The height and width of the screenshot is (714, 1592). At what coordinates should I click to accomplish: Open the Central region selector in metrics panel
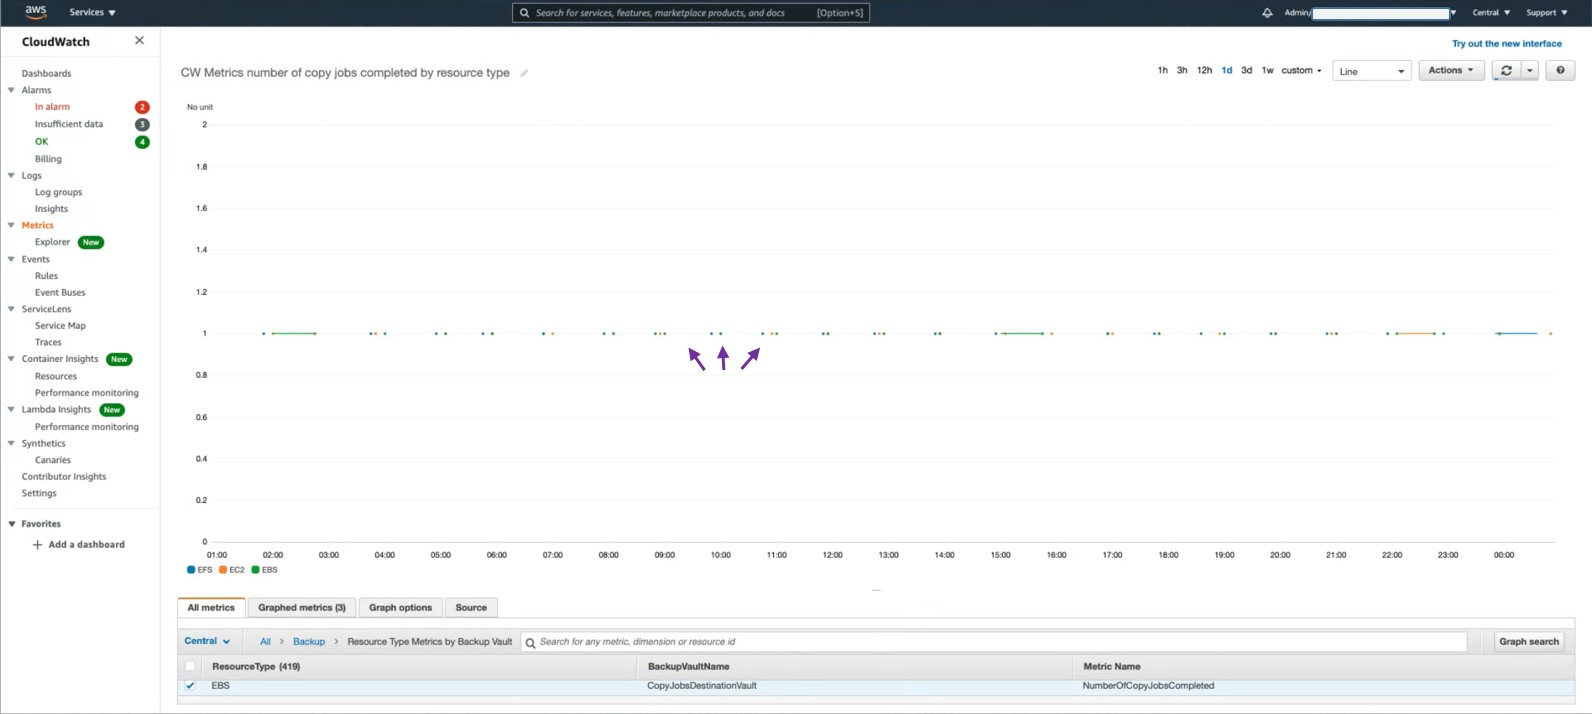207,641
